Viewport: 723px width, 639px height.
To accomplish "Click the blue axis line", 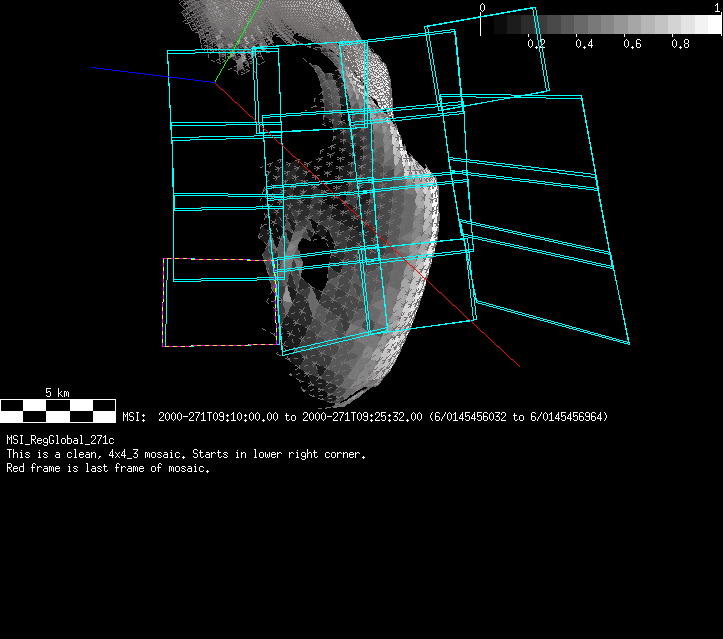I will click(150, 75).
